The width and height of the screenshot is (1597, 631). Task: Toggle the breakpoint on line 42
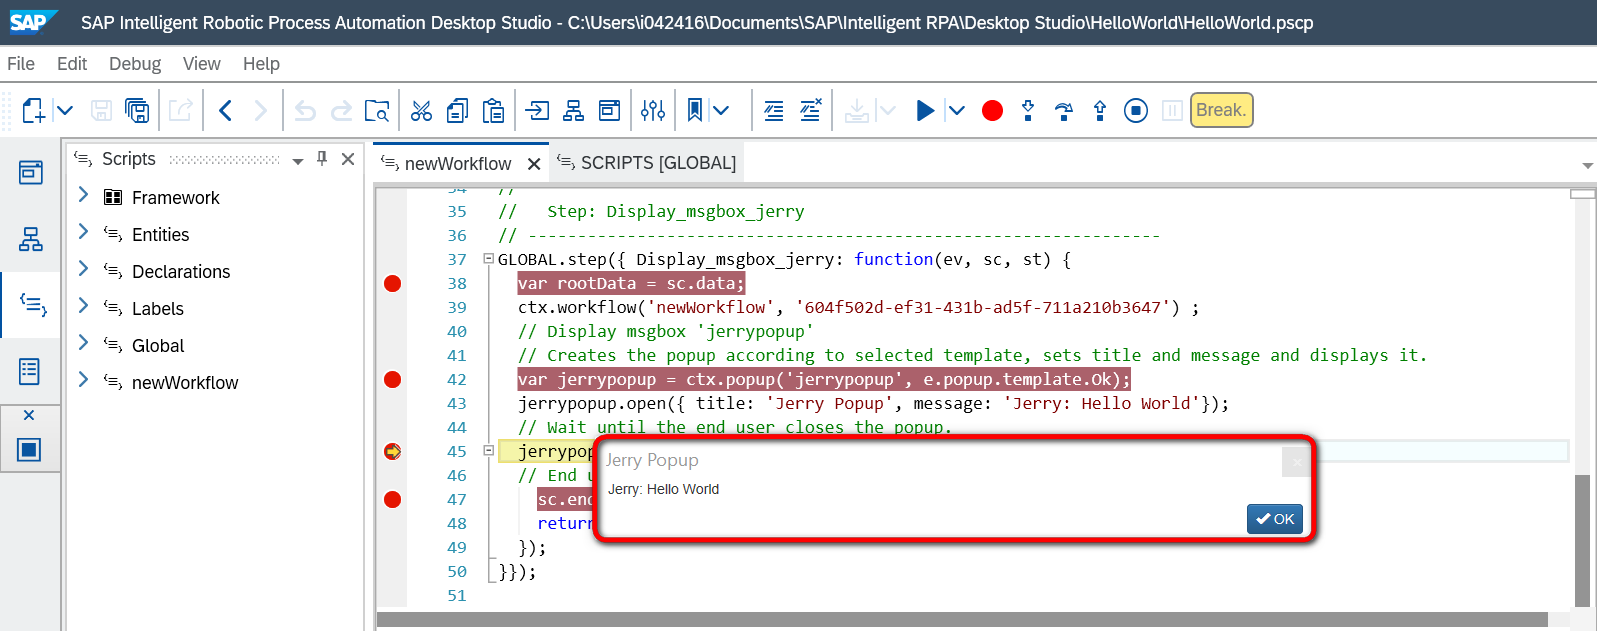[393, 380]
